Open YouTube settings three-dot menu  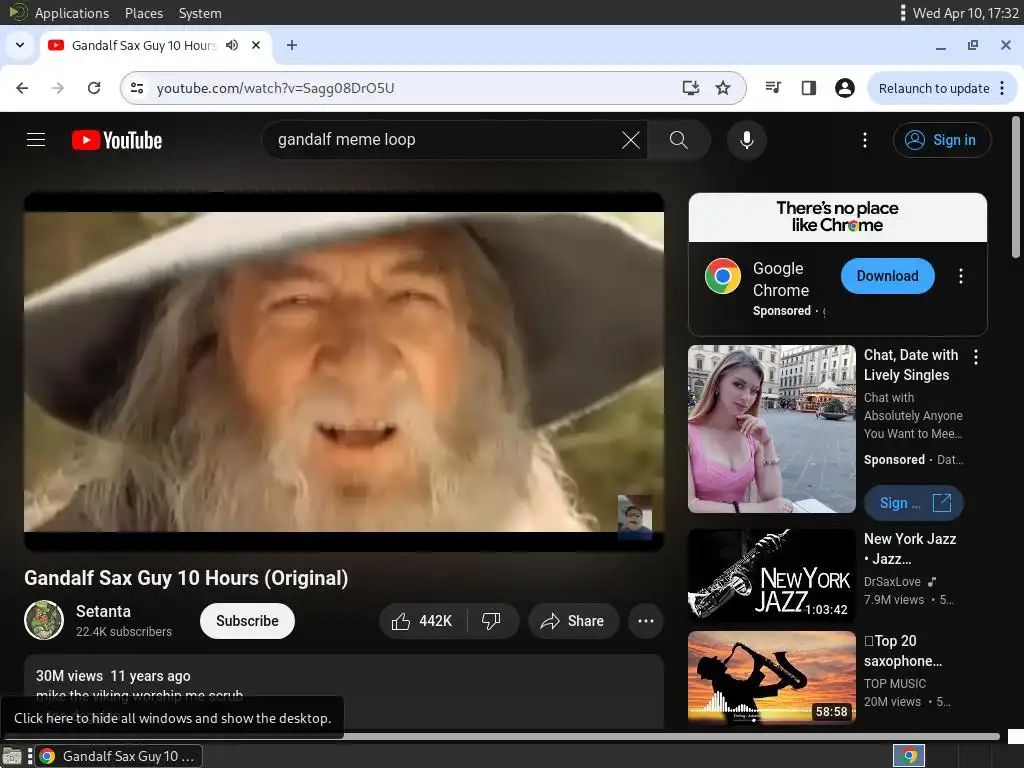(x=865, y=140)
